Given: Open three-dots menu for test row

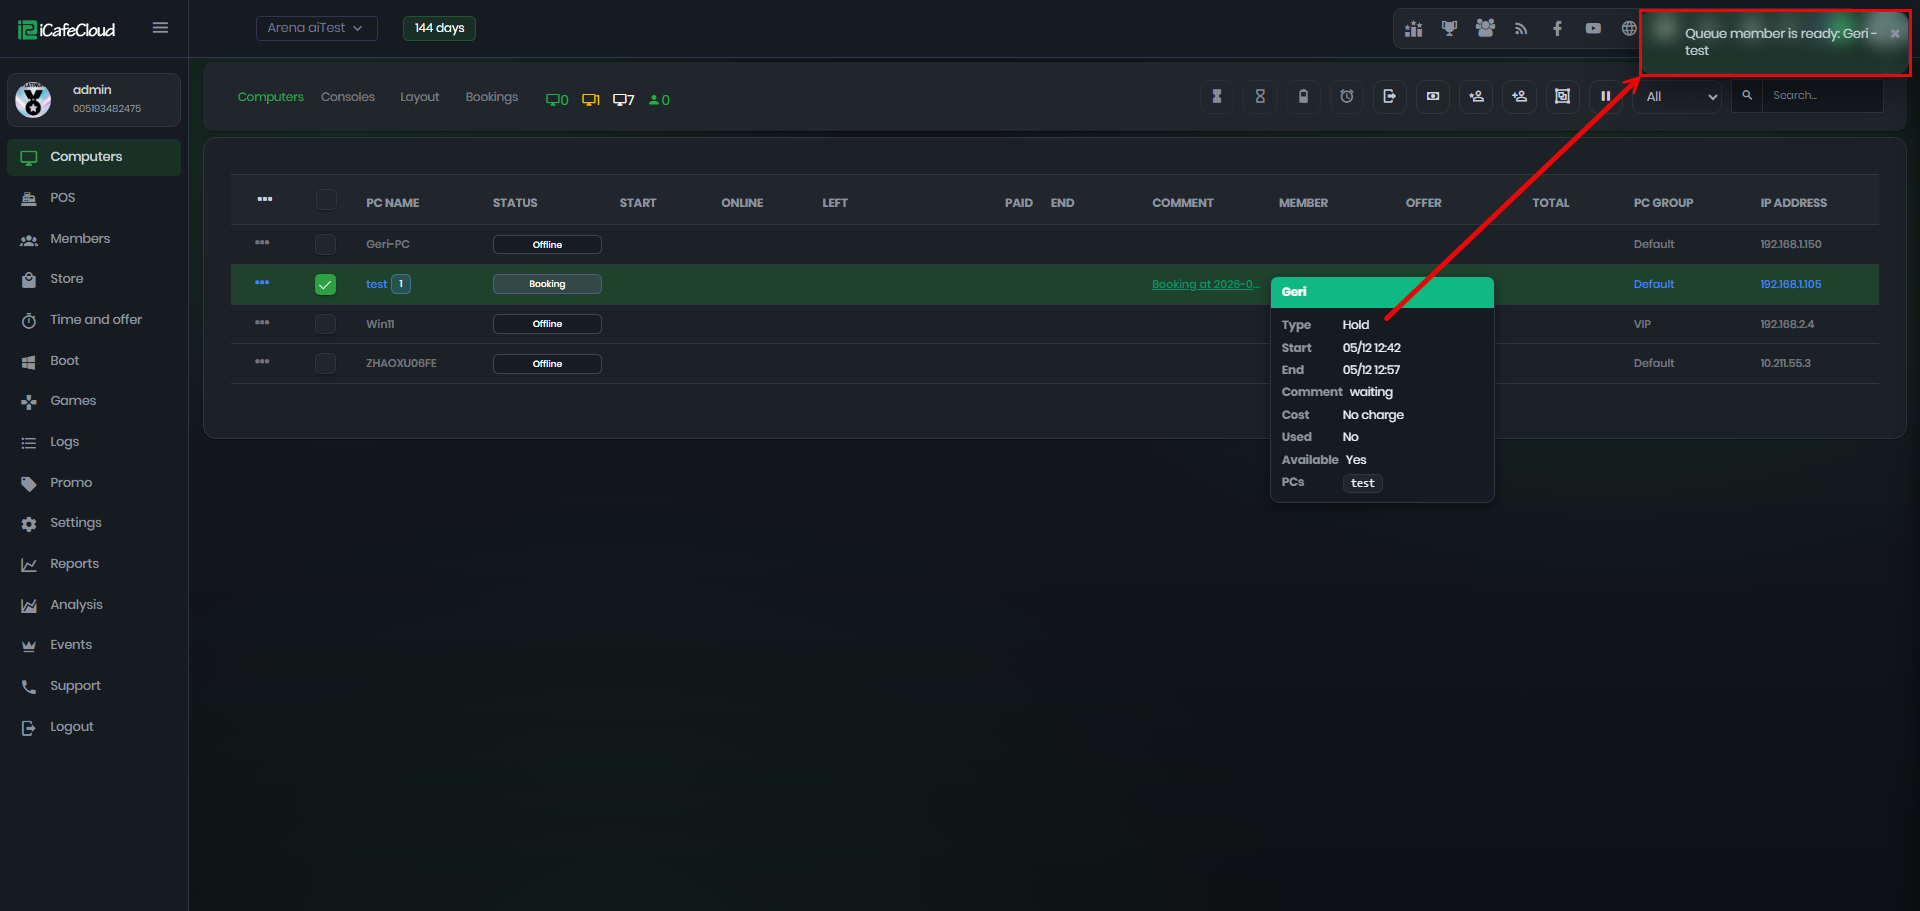Looking at the screenshot, I should click(262, 282).
